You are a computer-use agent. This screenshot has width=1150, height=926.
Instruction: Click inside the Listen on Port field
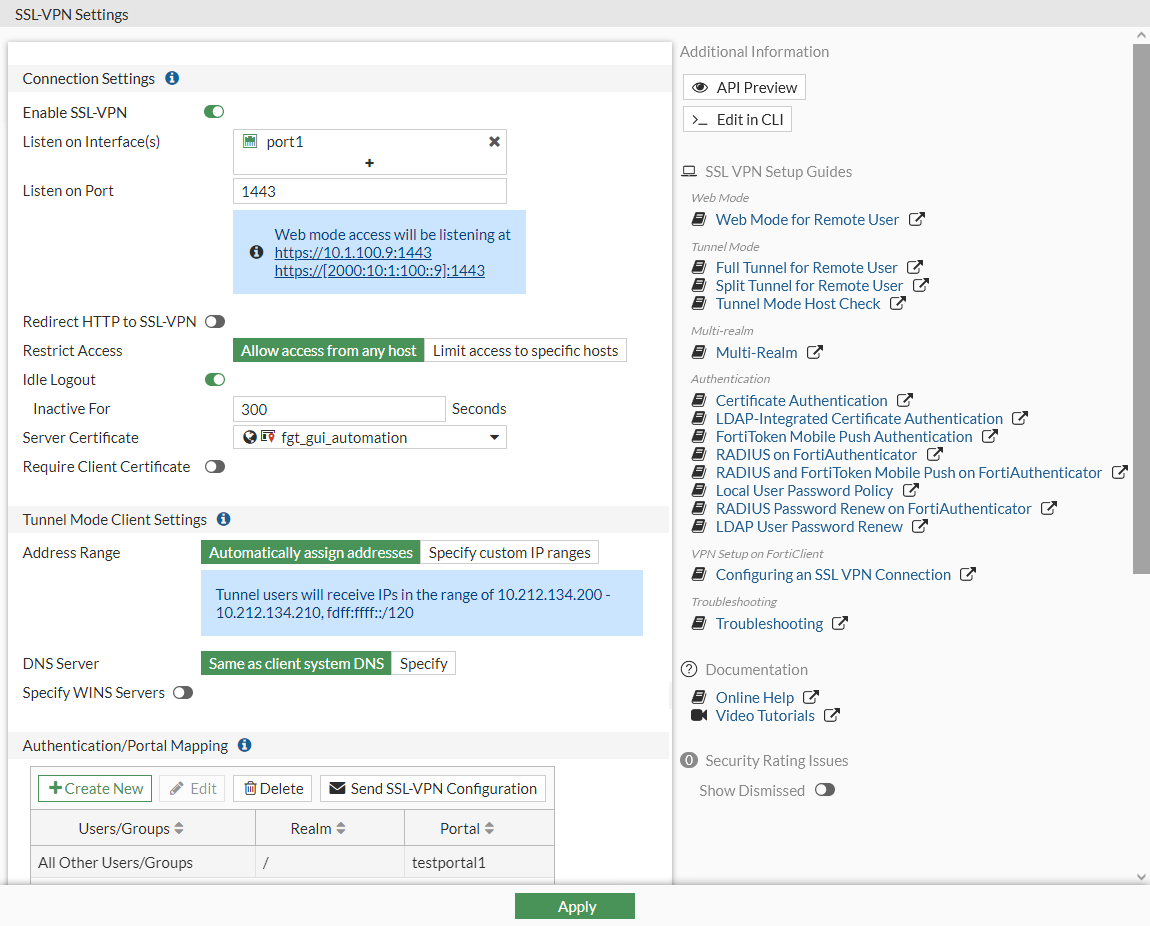[x=370, y=190]
